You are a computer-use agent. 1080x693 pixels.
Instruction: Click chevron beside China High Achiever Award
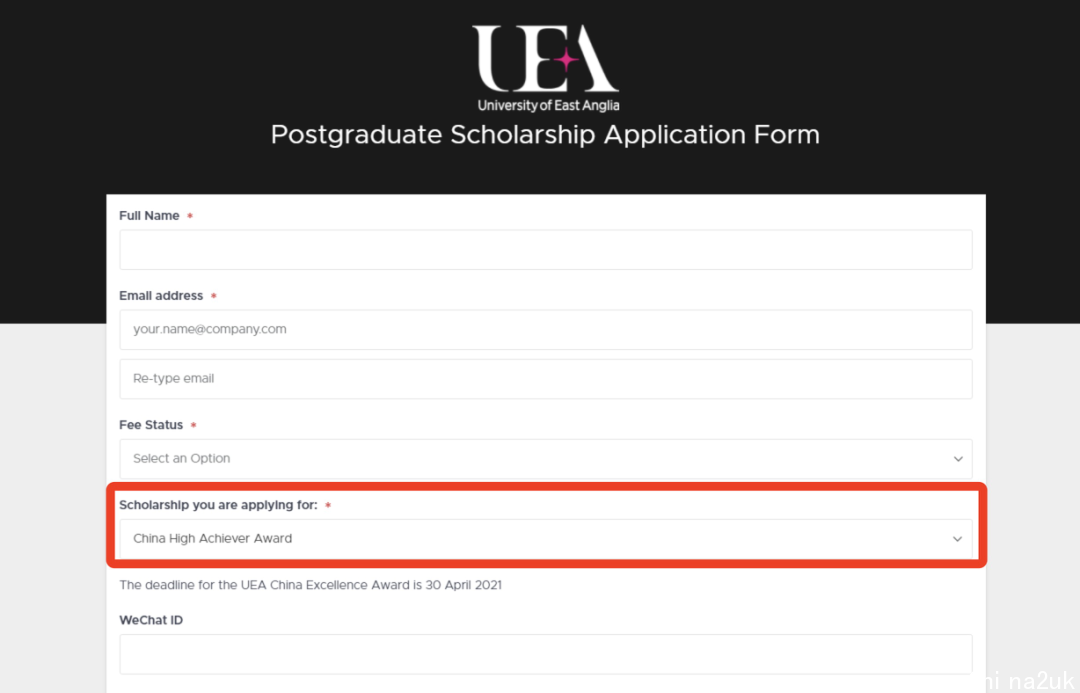coord(957,539)
